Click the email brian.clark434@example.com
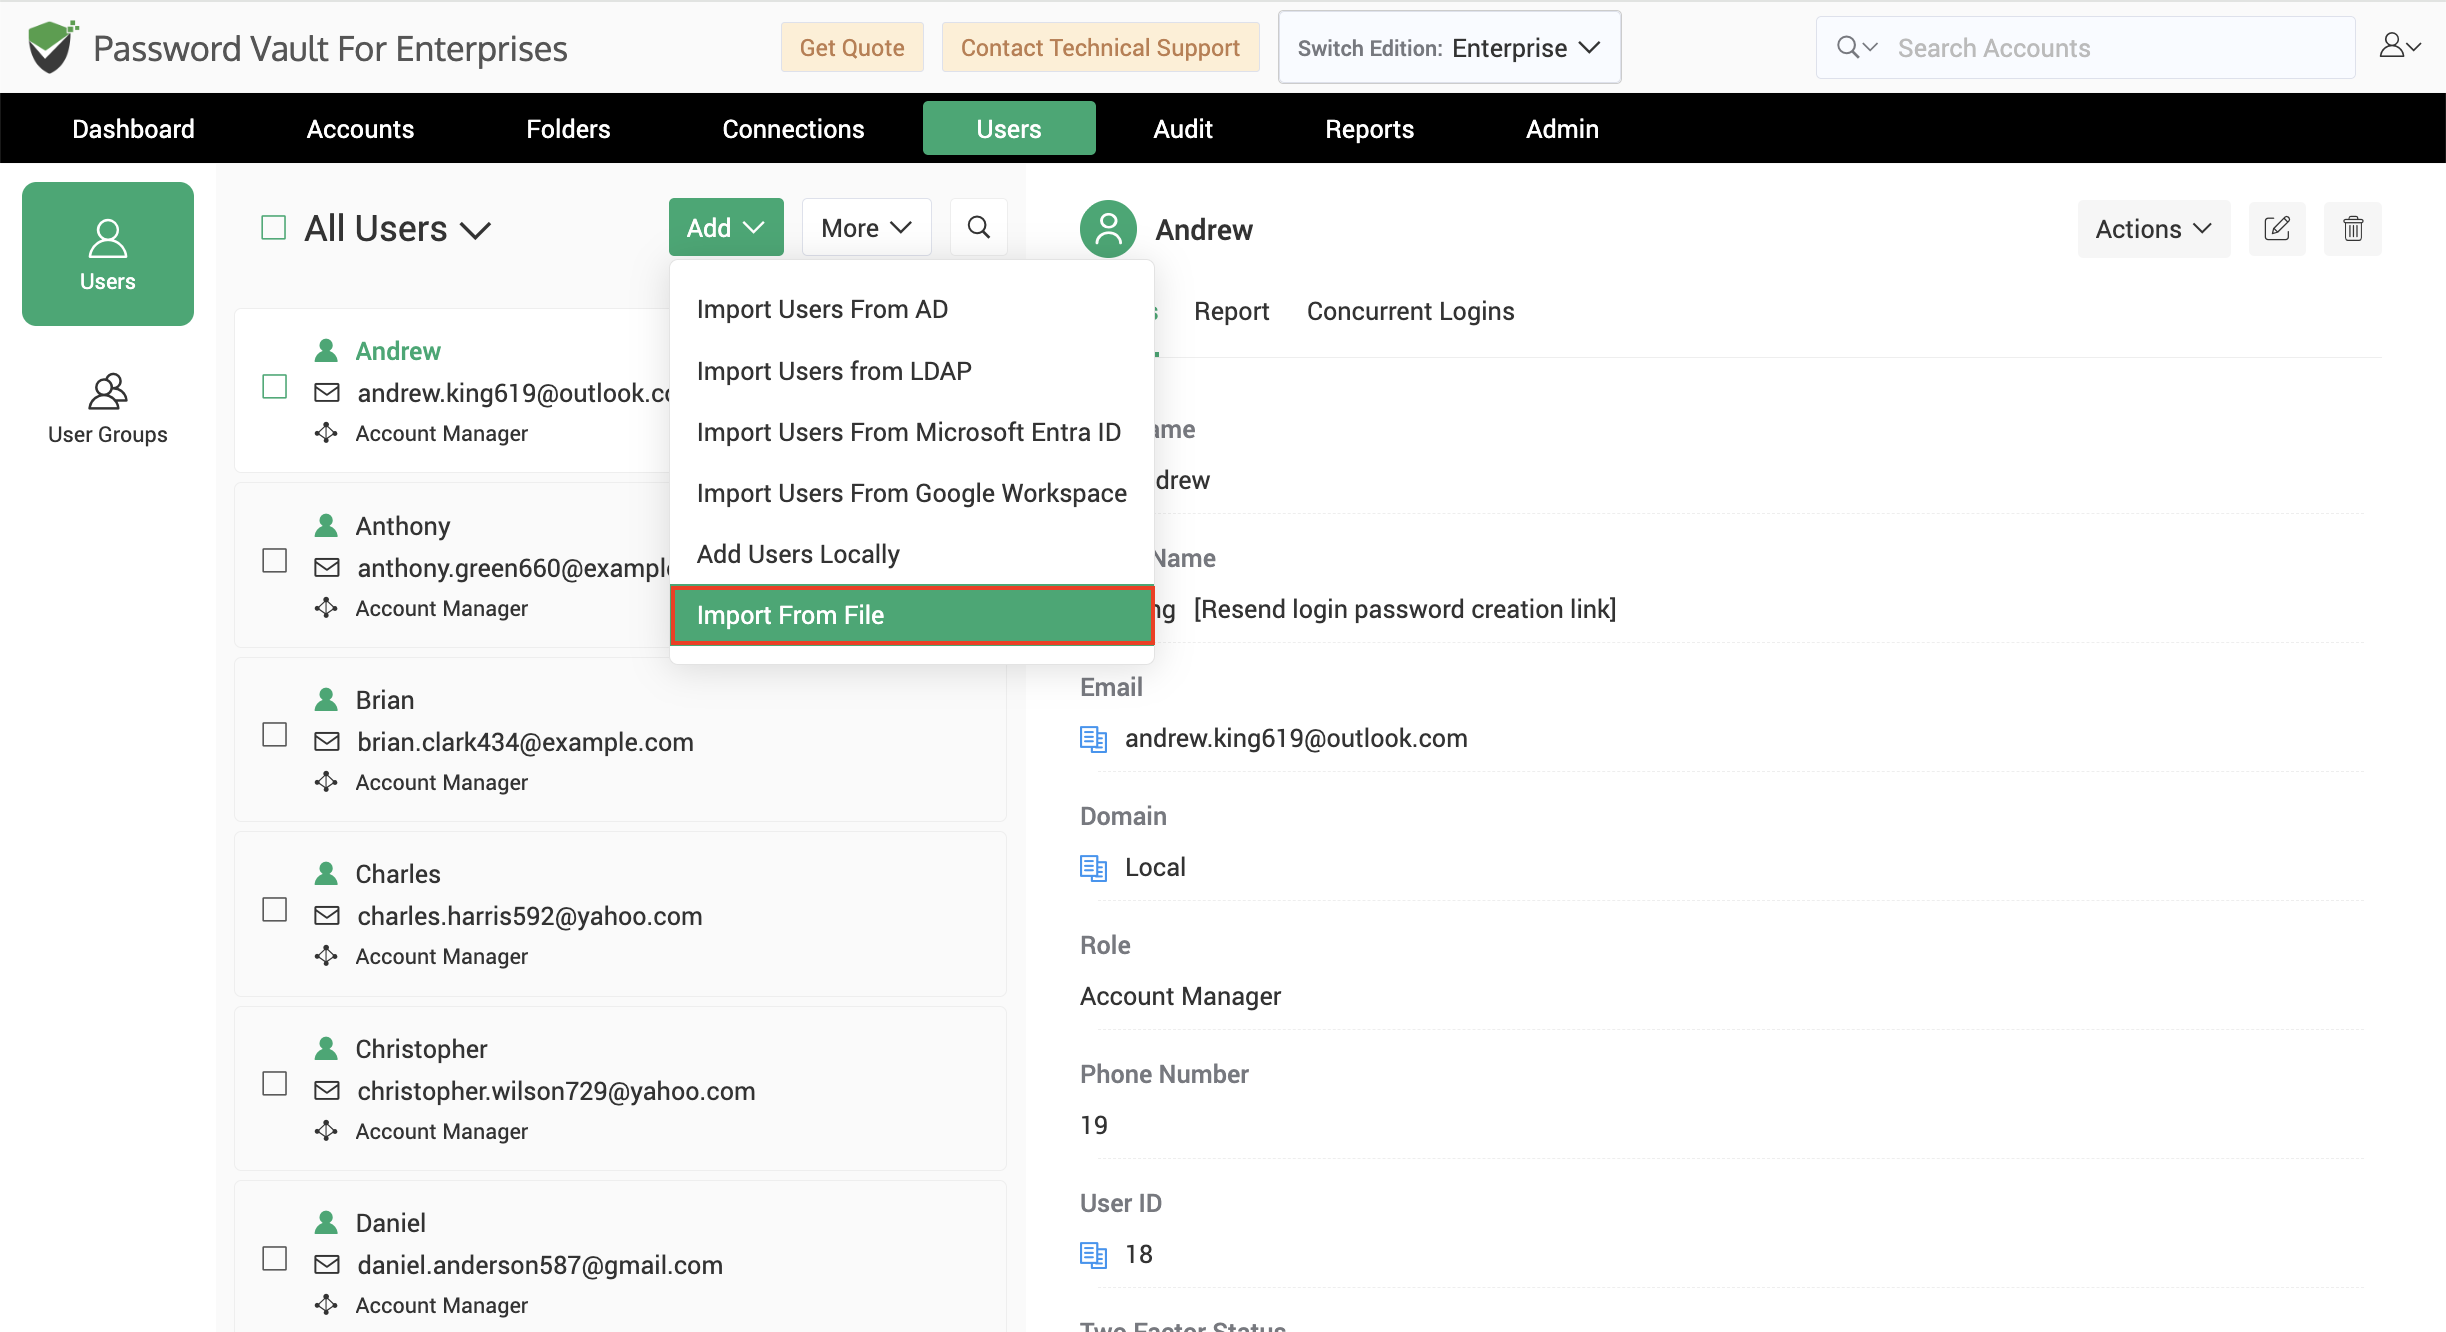 coord(525,742)
